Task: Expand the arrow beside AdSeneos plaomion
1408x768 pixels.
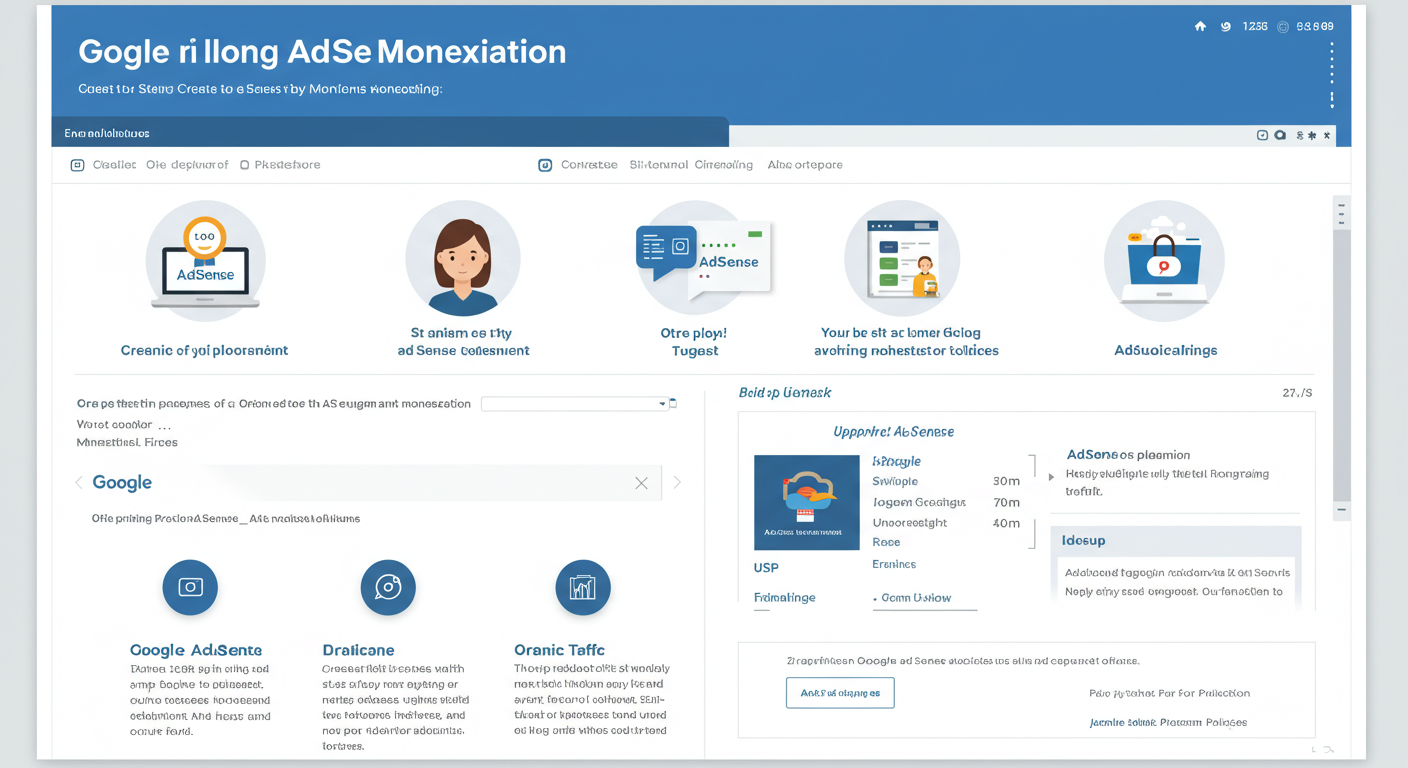Action: point(1051,477)
